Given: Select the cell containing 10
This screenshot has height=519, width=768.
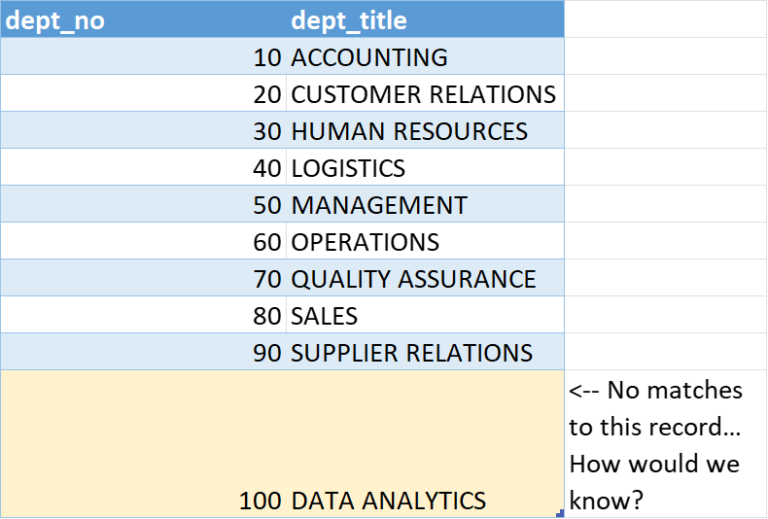Looking at the screenshot, I should pos(143,57).
